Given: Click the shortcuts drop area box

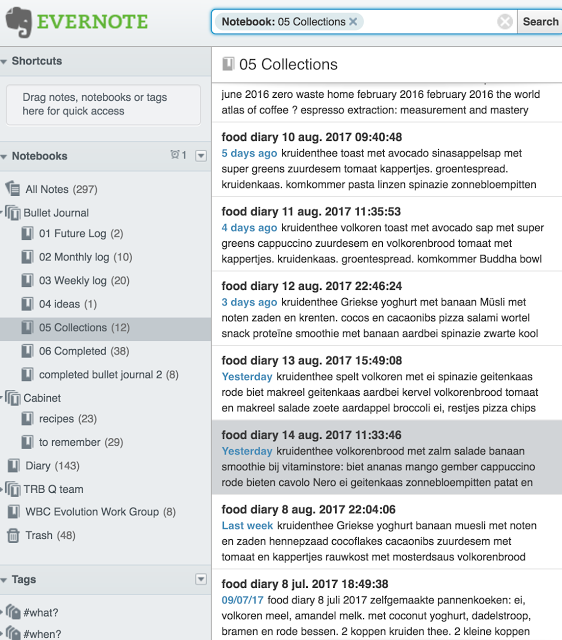Looking at the screenshot, I should click(103, 104).
